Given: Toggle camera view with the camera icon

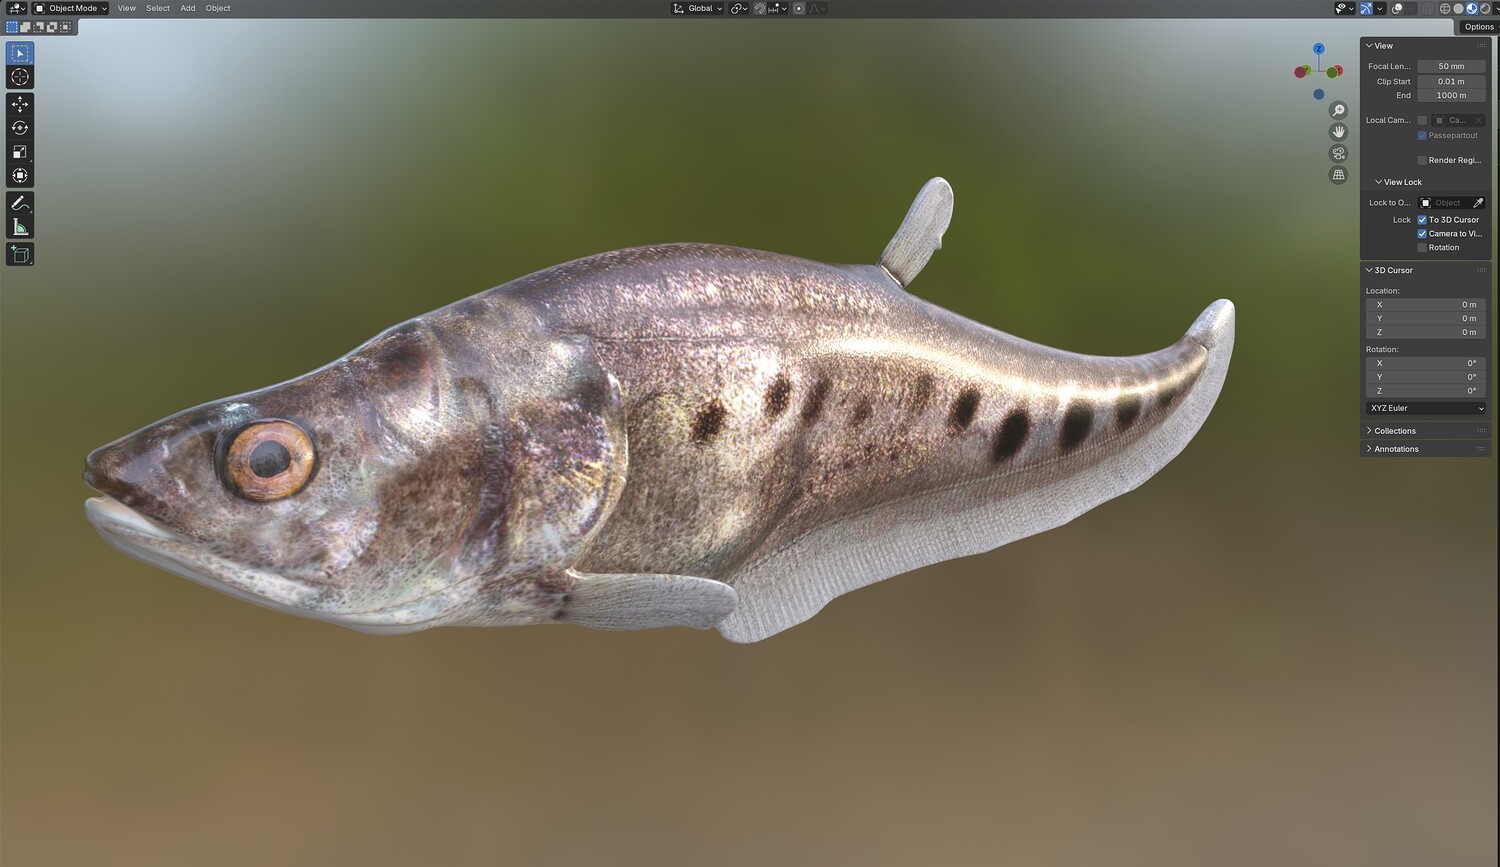Looking at the screenshot, I should [x=1338, y=153].
